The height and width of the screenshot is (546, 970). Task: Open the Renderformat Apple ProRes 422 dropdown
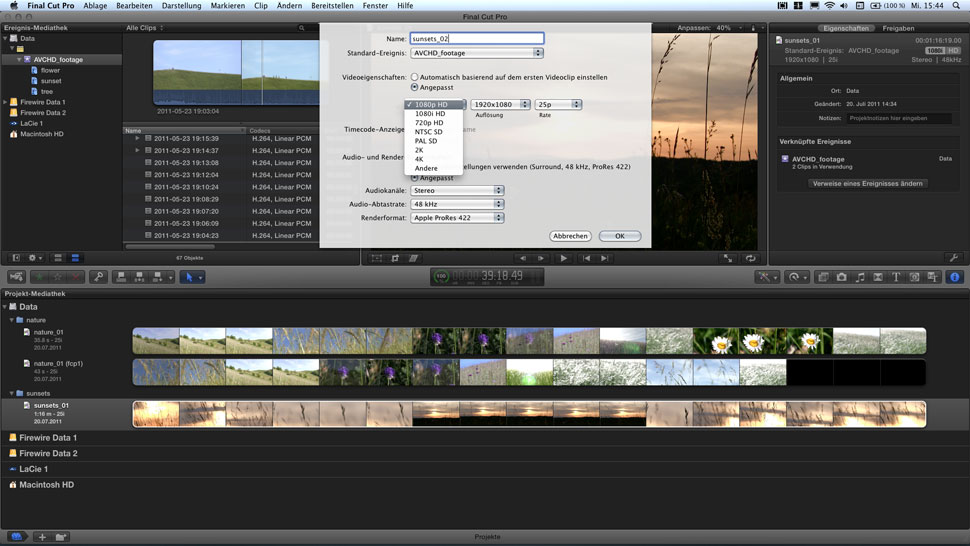[x=456, y=217]
